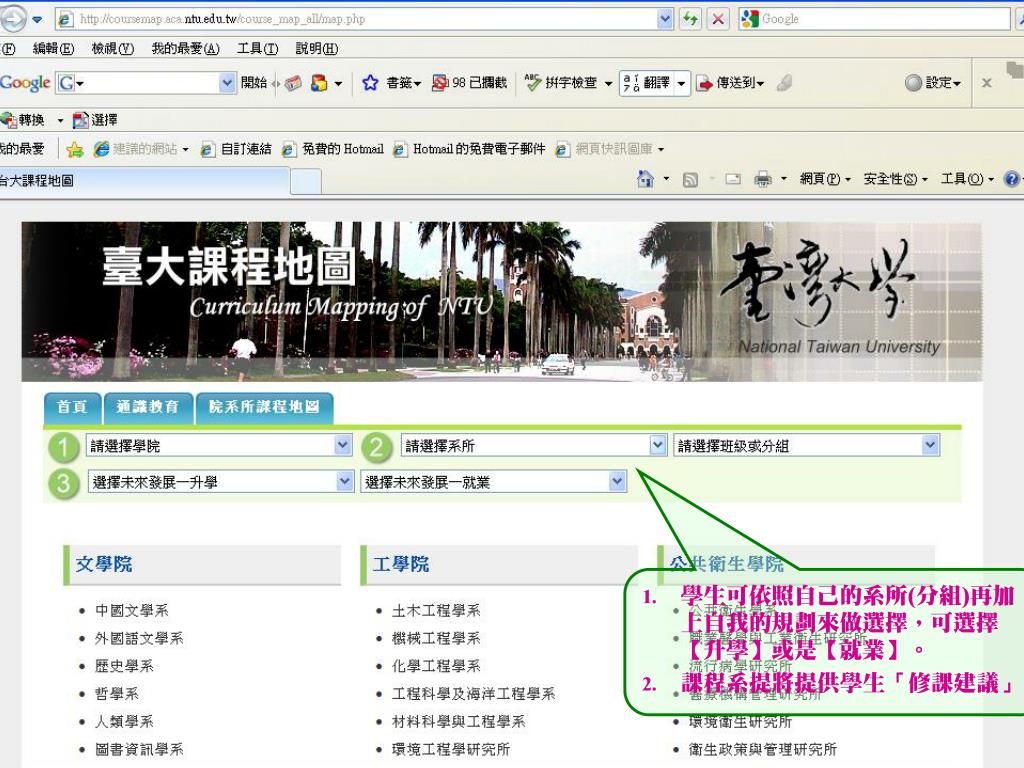1024x768 pixels.
Task: Open the 機械工程學系 department link
Action: 436,639
